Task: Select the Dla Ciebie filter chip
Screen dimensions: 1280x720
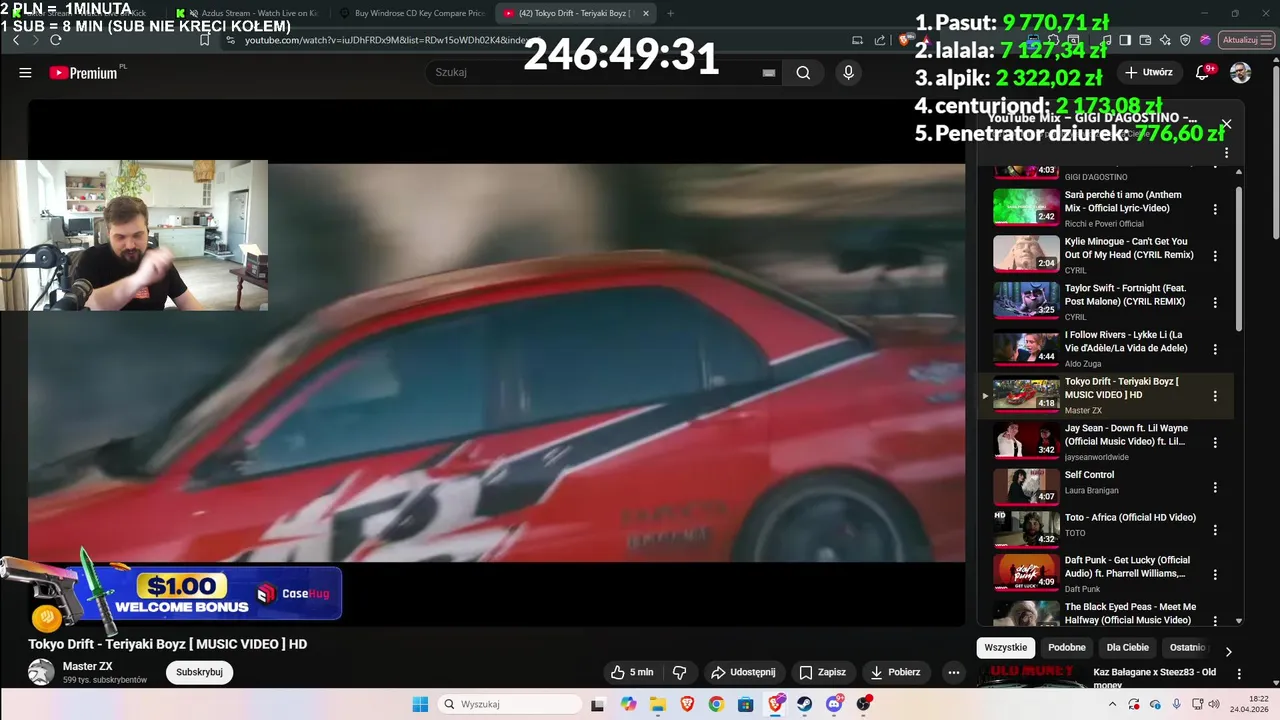Action: coord(1128,647)
